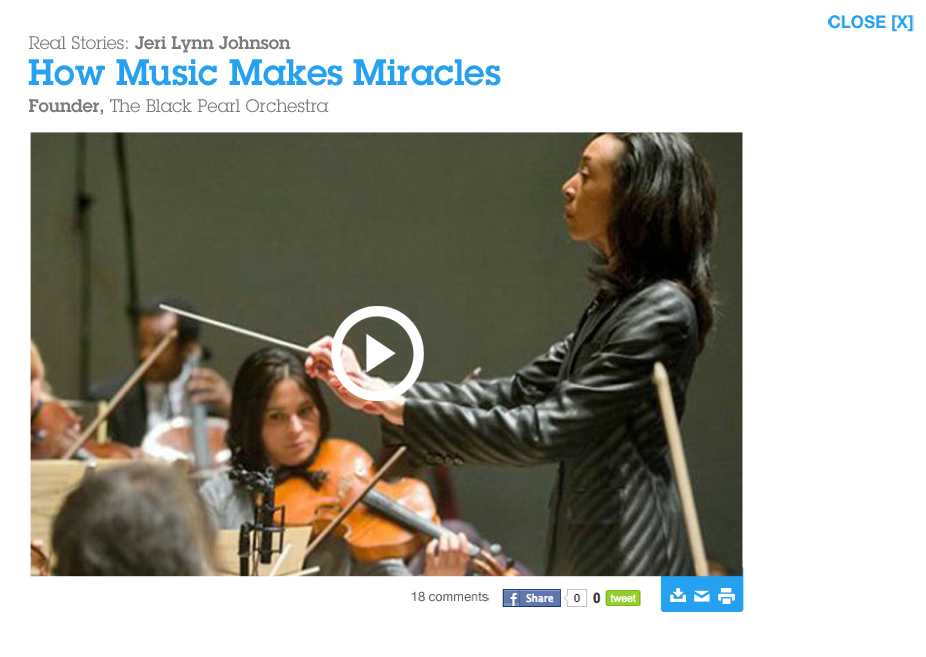Click the Real Stories label
The image size is (926, 657).
tap(79, 43)
